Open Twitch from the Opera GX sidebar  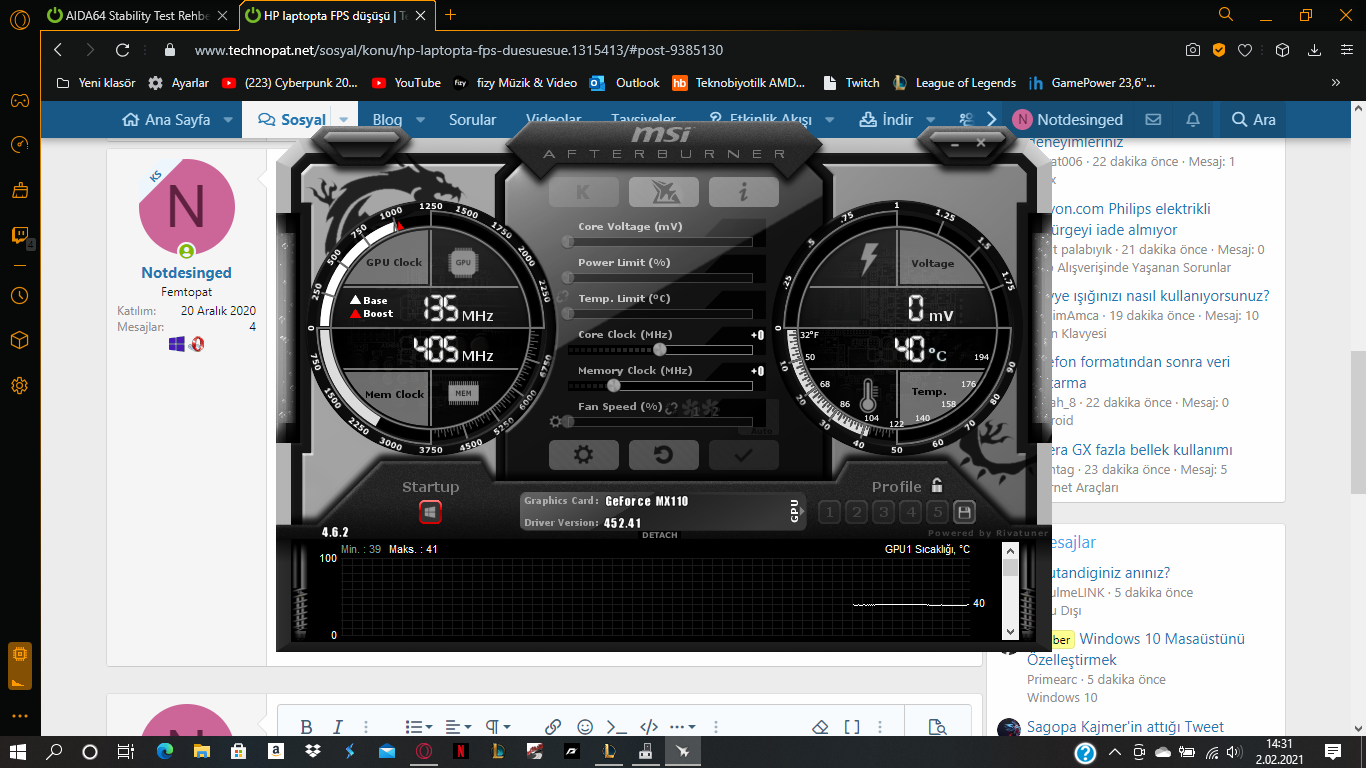pos(19,237)
